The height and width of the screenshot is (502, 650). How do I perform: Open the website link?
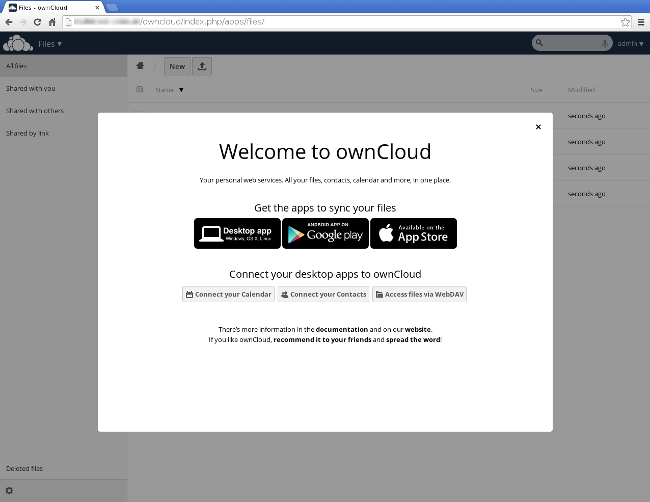point(418,330)
